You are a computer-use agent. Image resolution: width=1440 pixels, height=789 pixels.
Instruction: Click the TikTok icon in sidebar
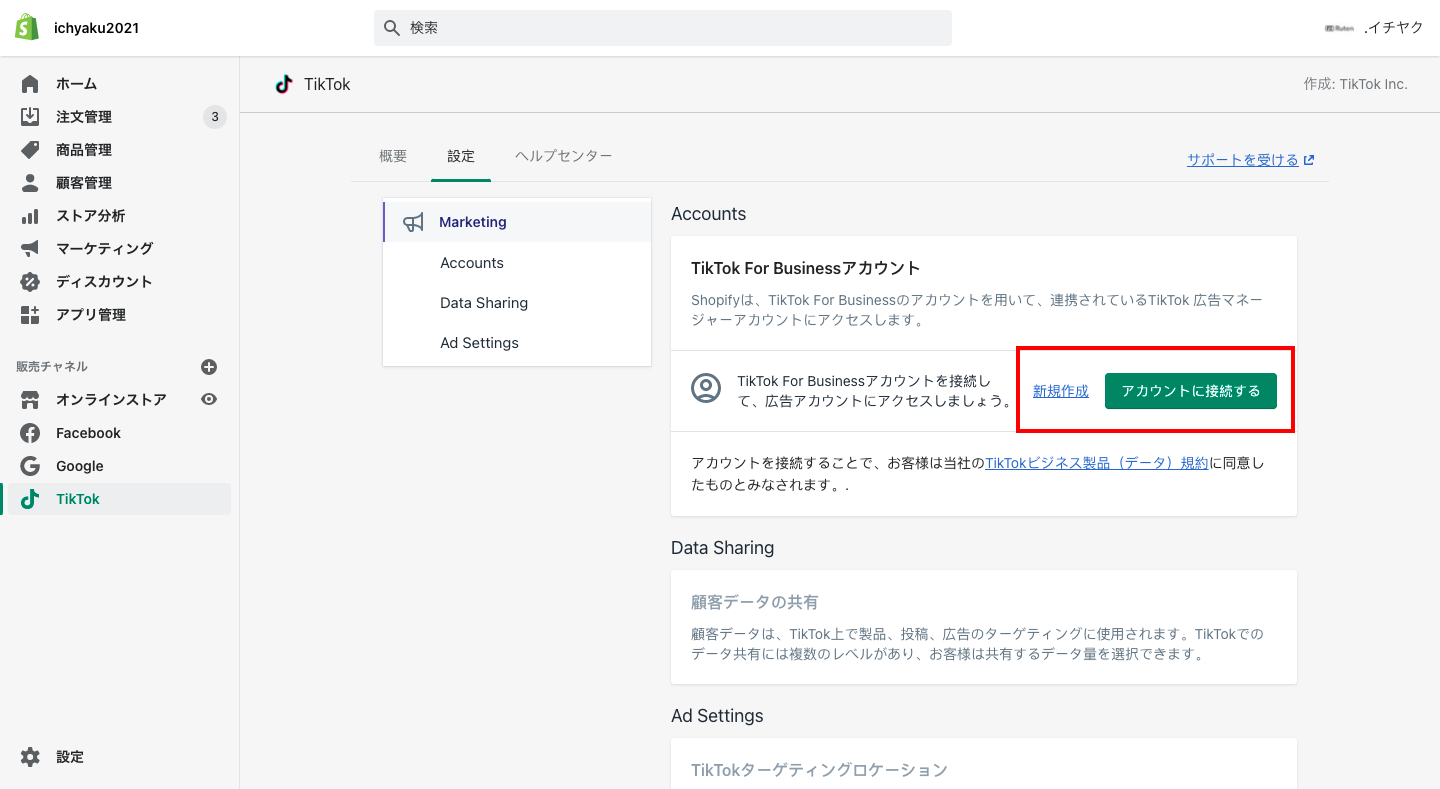click(x=30, y=499)
